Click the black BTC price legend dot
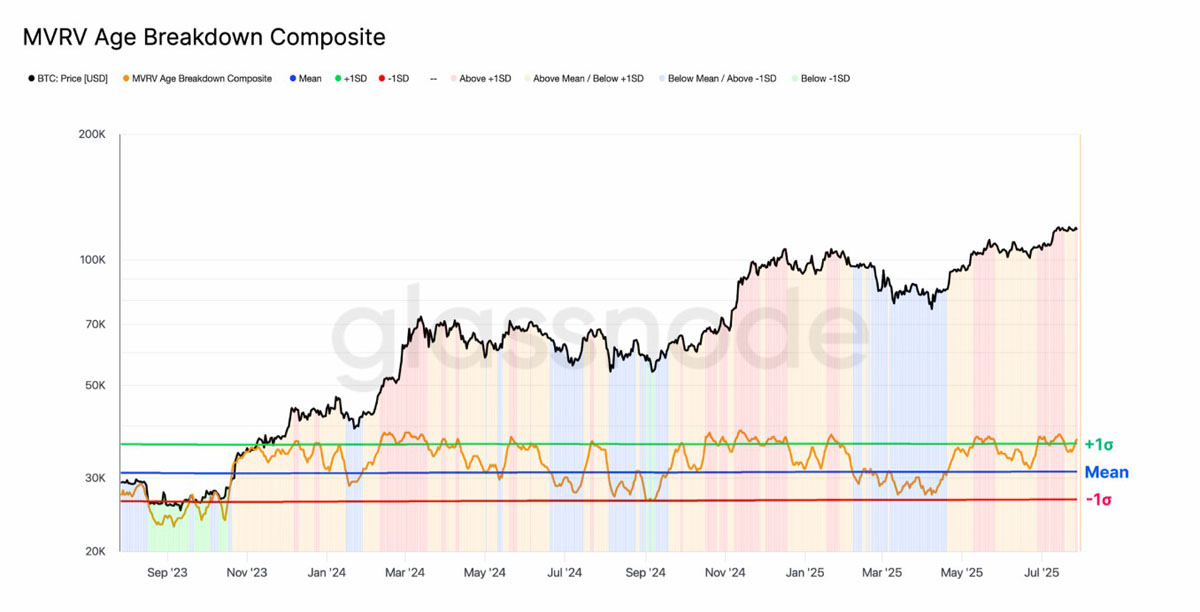The image size is (1200, 612). [32, 78]
